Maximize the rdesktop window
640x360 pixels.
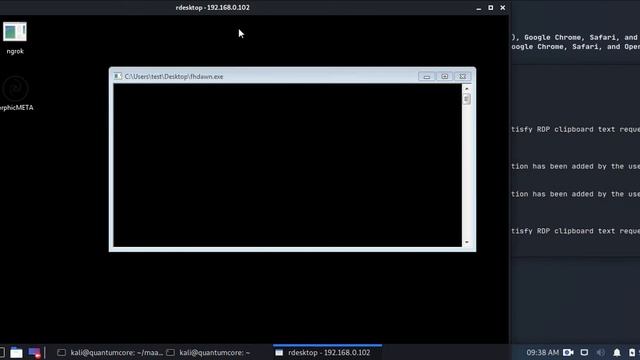coord(491,8)
